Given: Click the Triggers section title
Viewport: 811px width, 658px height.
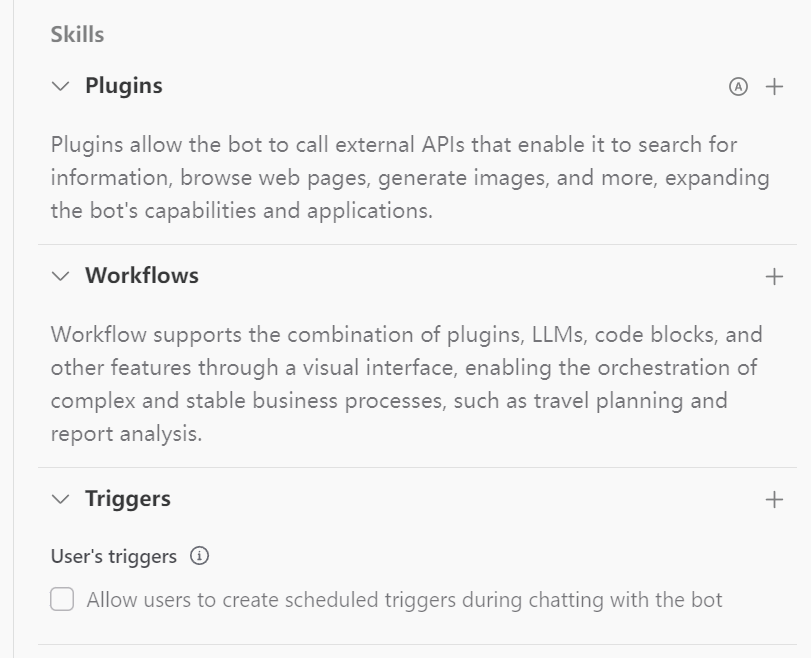Looking at the screenshot, I should [x=128, y=499].
